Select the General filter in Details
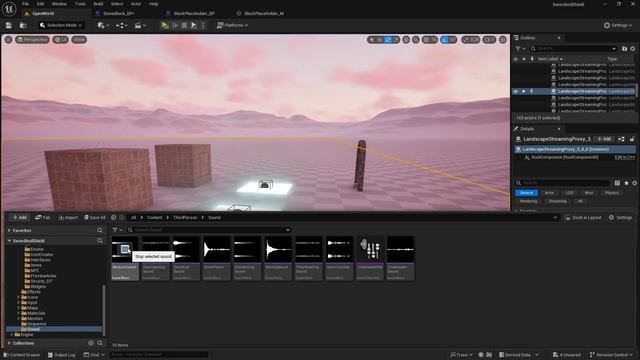The image size is (640, 360). (527, 193)
